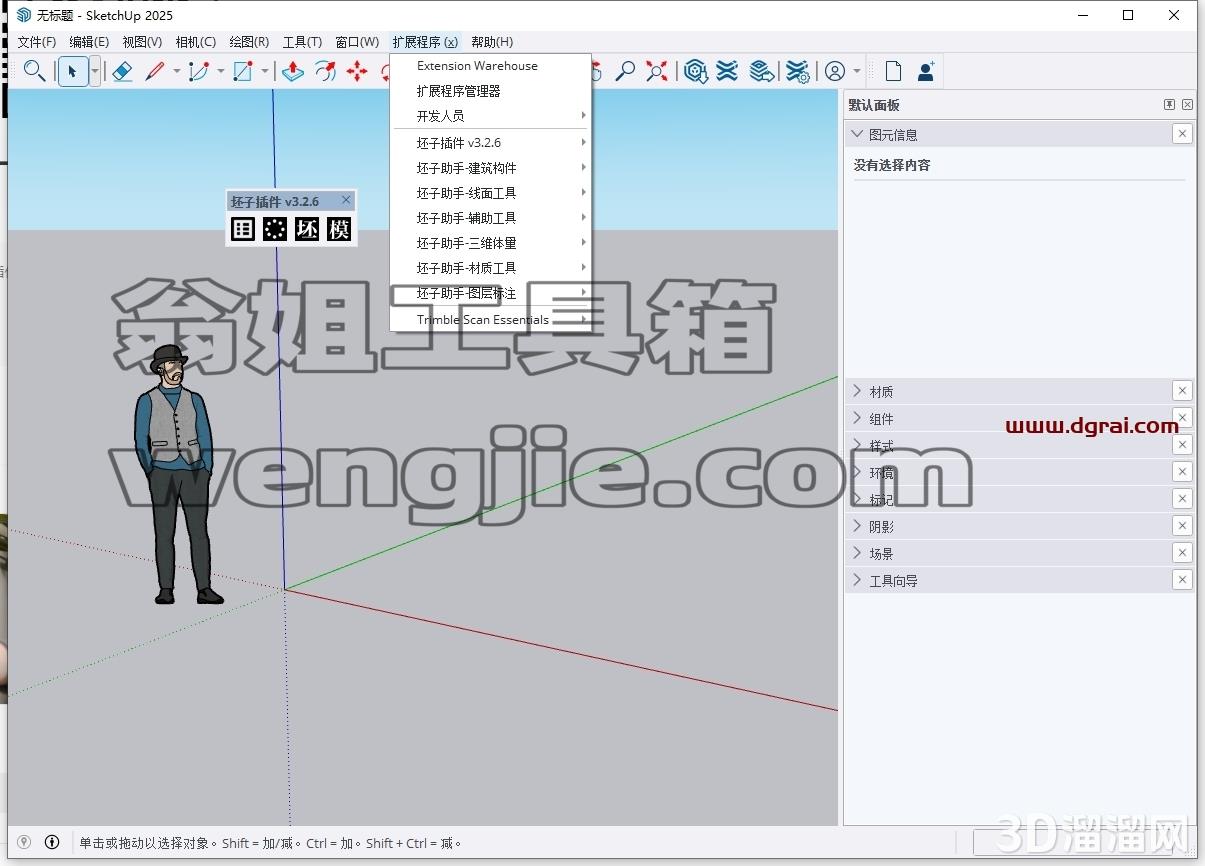Open the Arc tool dropdown arrow
The image size is (1205, 866).
tap(221, 71)
